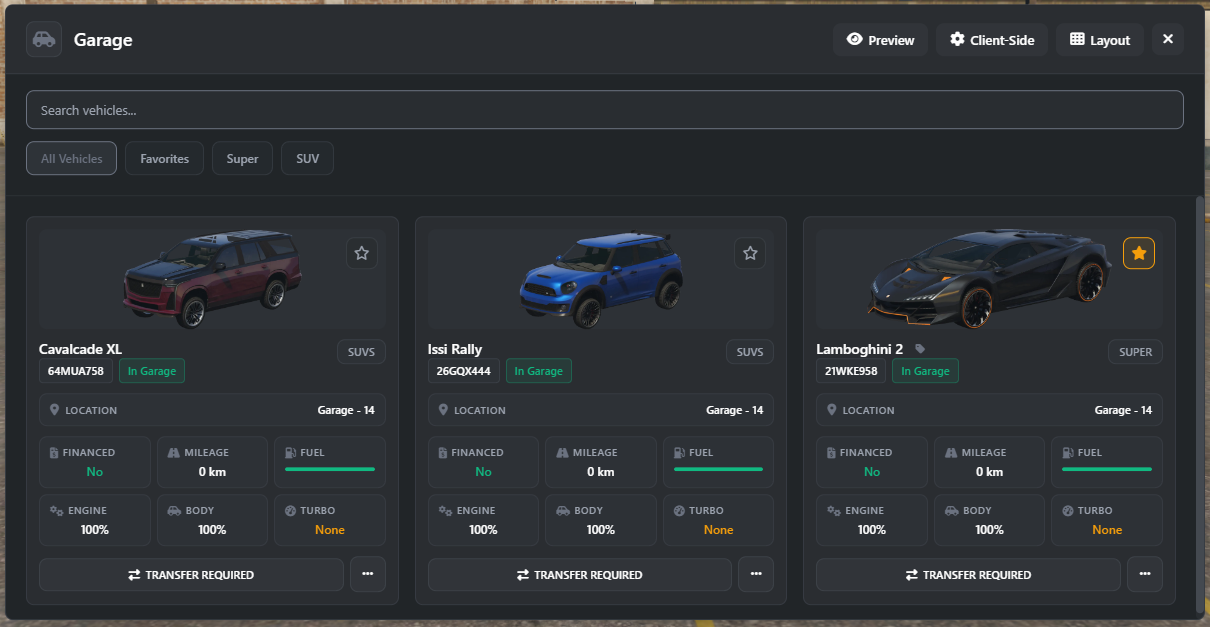Focus the Search vehicles input field
This screenshot has width=1210, height=627.
tap(604, 110)
